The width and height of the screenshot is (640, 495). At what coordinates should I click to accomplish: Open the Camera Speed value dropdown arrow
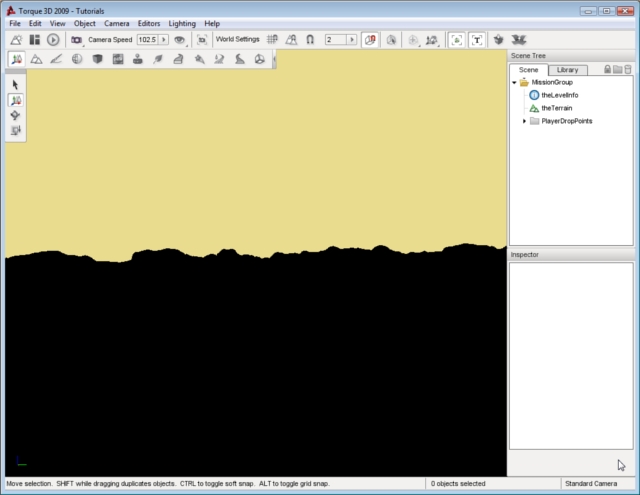(164, 39)
